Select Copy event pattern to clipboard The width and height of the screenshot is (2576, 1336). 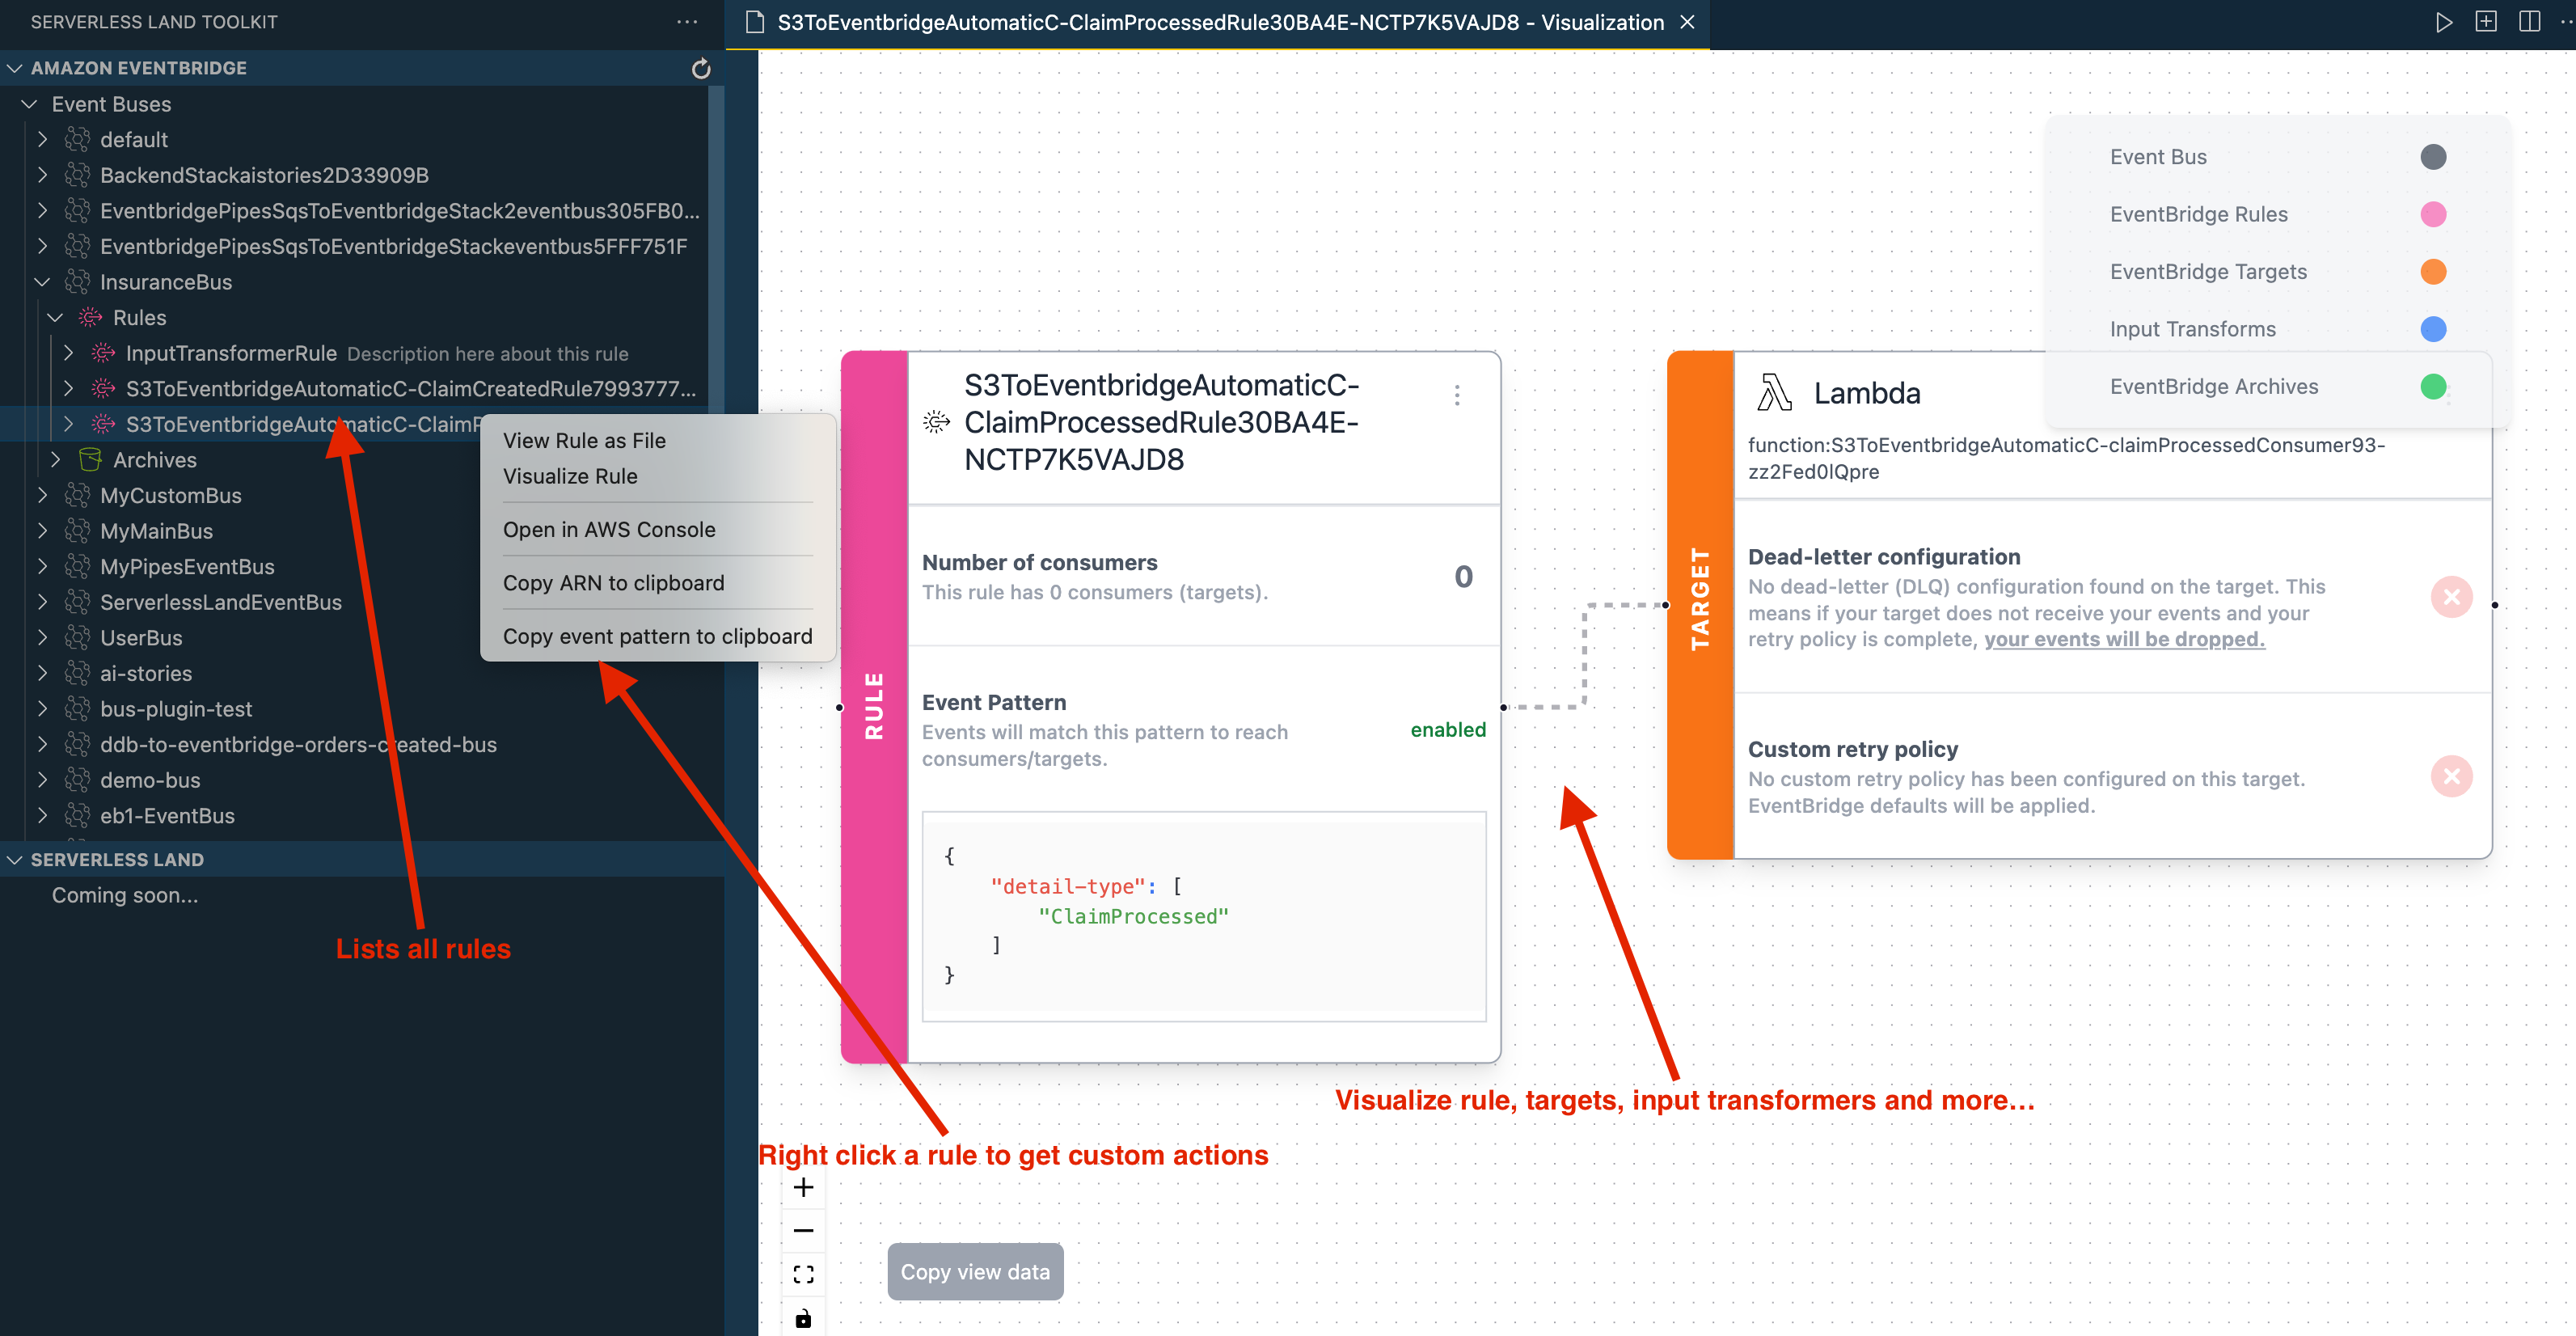point(657,634)
